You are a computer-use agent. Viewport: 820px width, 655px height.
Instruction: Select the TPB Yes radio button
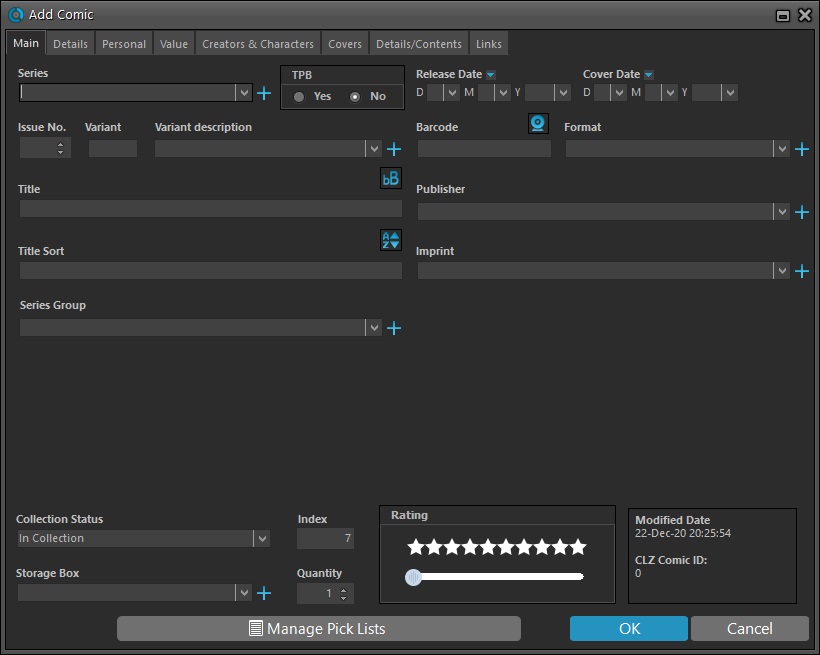[x=299, y=97]
